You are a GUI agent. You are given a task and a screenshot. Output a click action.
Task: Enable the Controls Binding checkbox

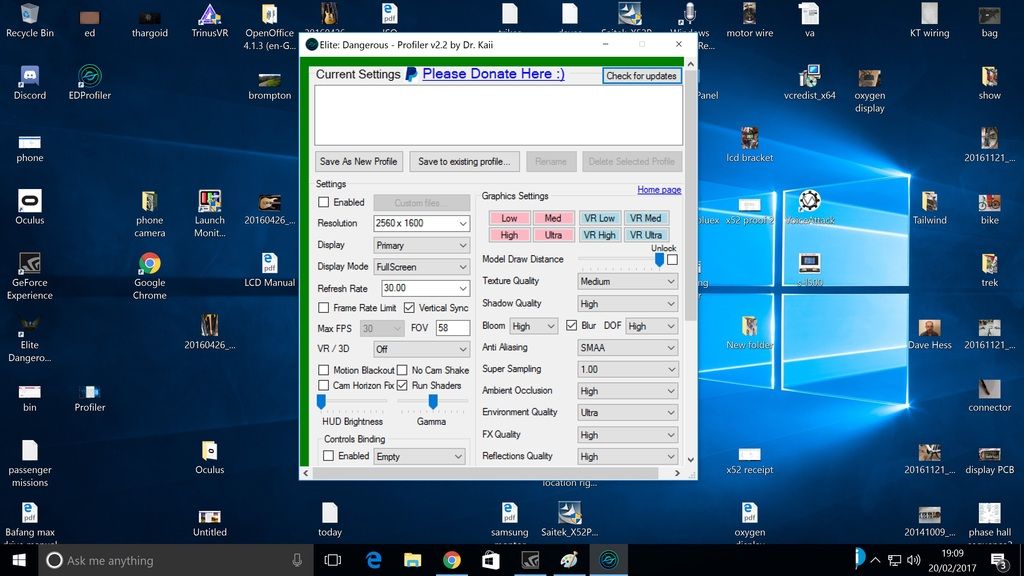(328, 456)
